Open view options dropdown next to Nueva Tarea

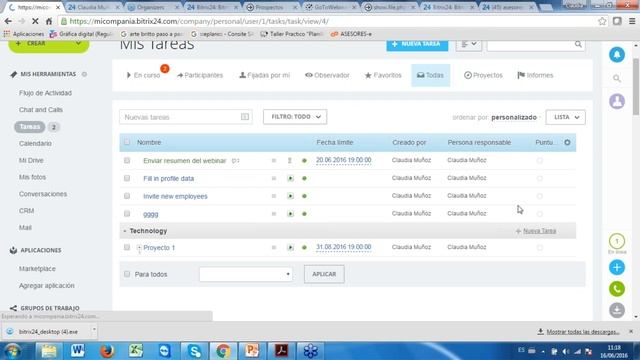point(469,44)
